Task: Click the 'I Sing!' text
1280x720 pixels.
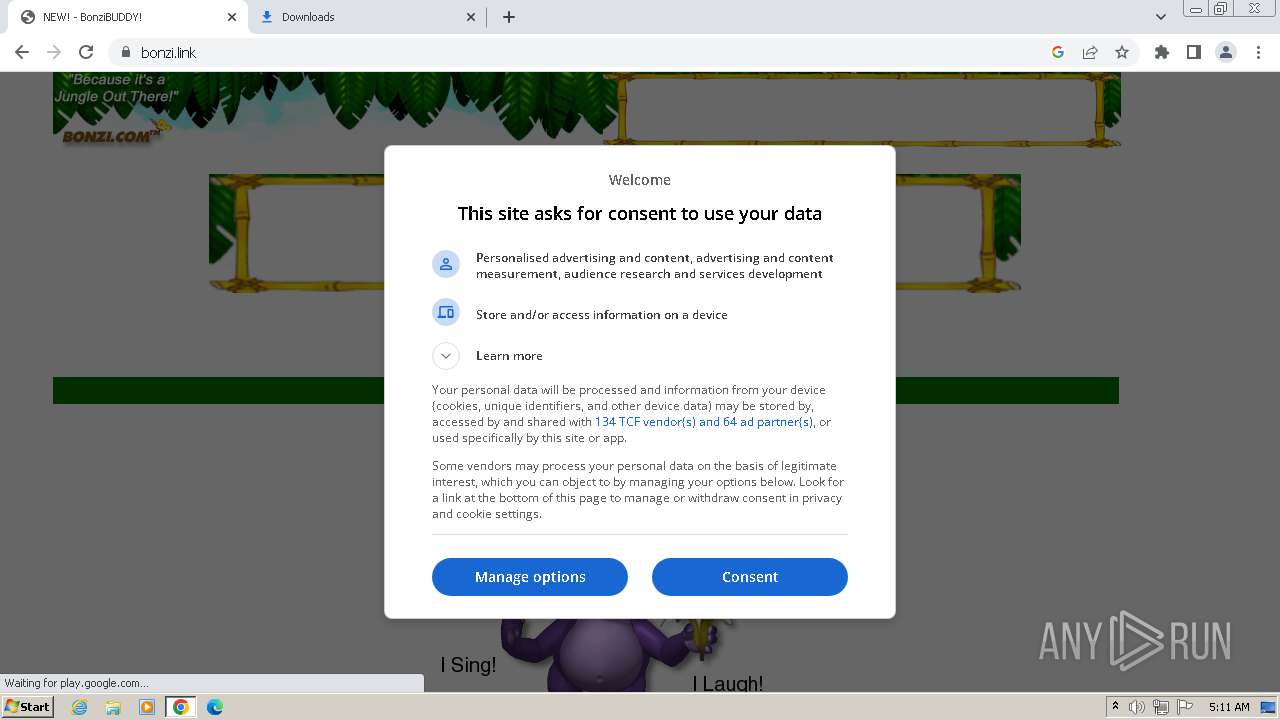Action: [x=468, y=665]
